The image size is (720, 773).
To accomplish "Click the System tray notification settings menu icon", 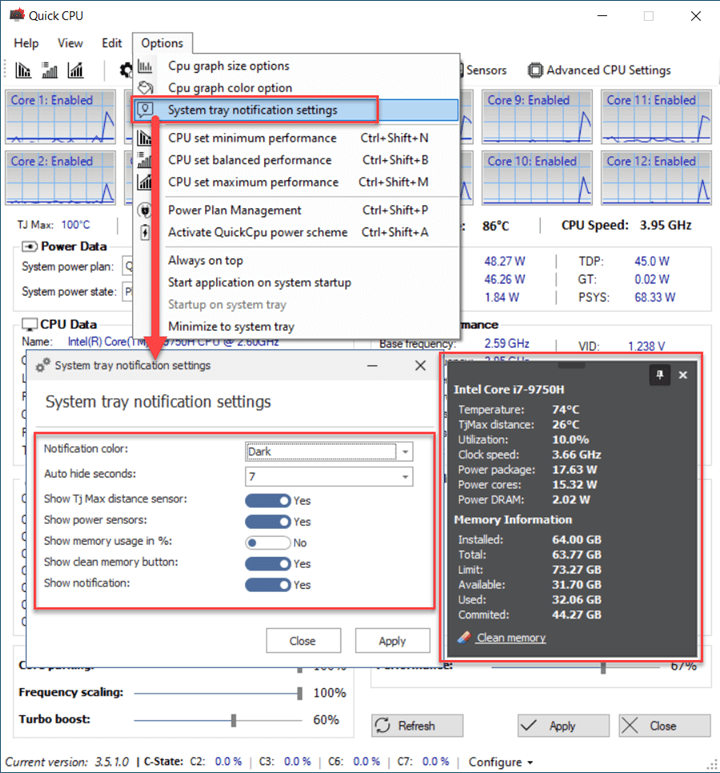I will (145, 109).
